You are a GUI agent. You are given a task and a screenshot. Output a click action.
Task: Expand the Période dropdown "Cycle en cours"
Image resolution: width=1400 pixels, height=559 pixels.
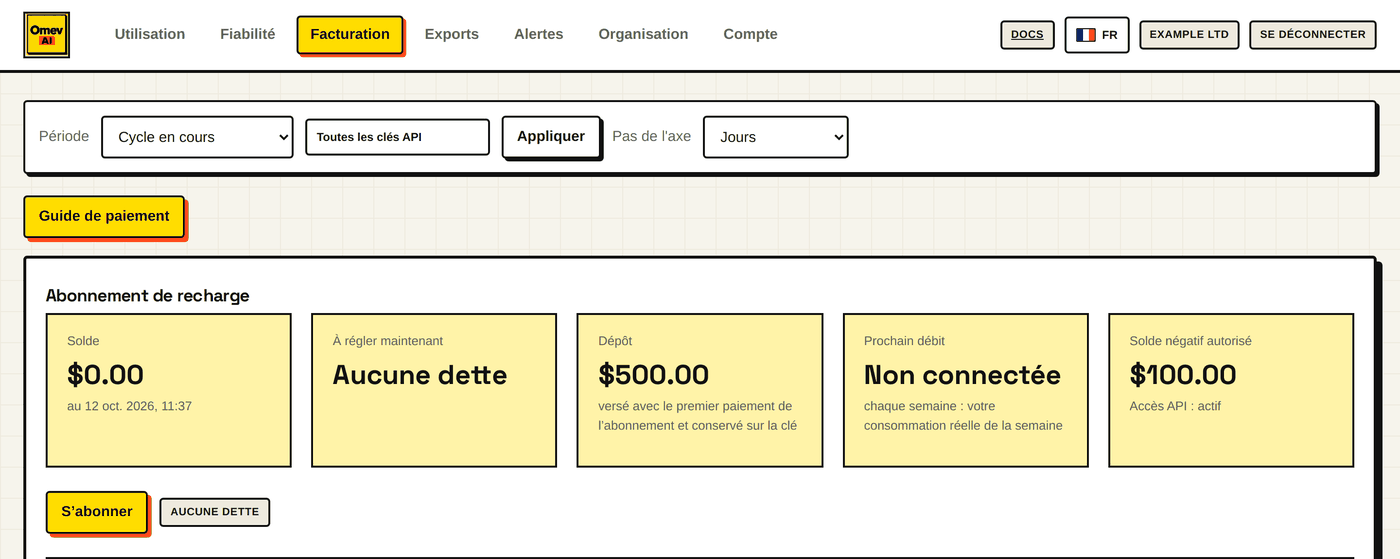pos(197,137)
